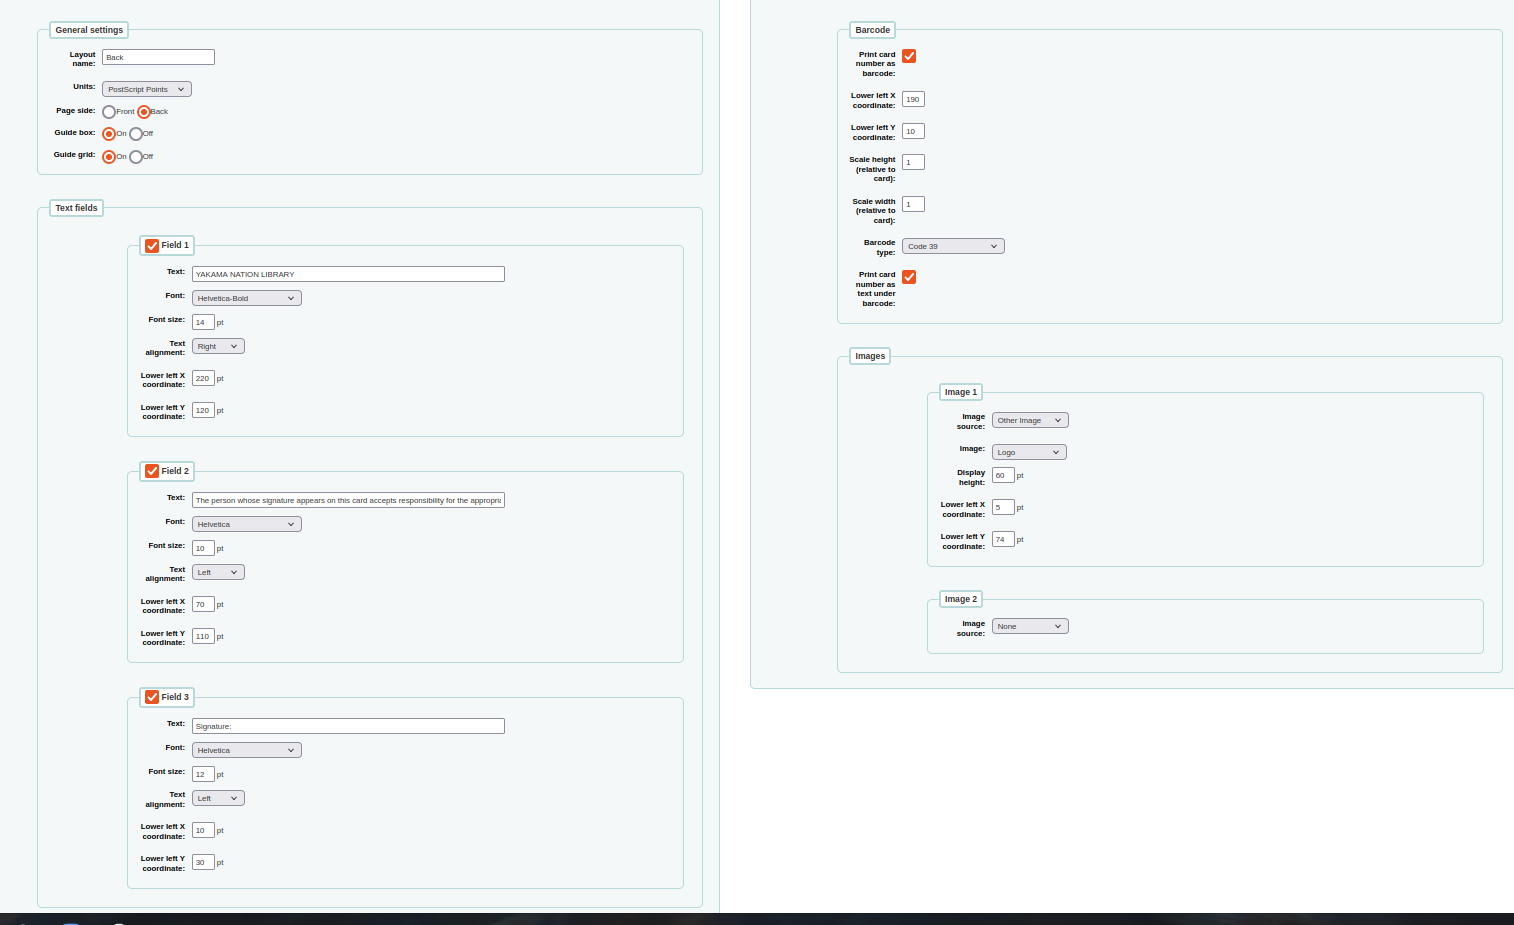The width and height of the screenshot is (1514, 925).
Task: Click the Image 1 Display height input
Action: coord(1002,476)
